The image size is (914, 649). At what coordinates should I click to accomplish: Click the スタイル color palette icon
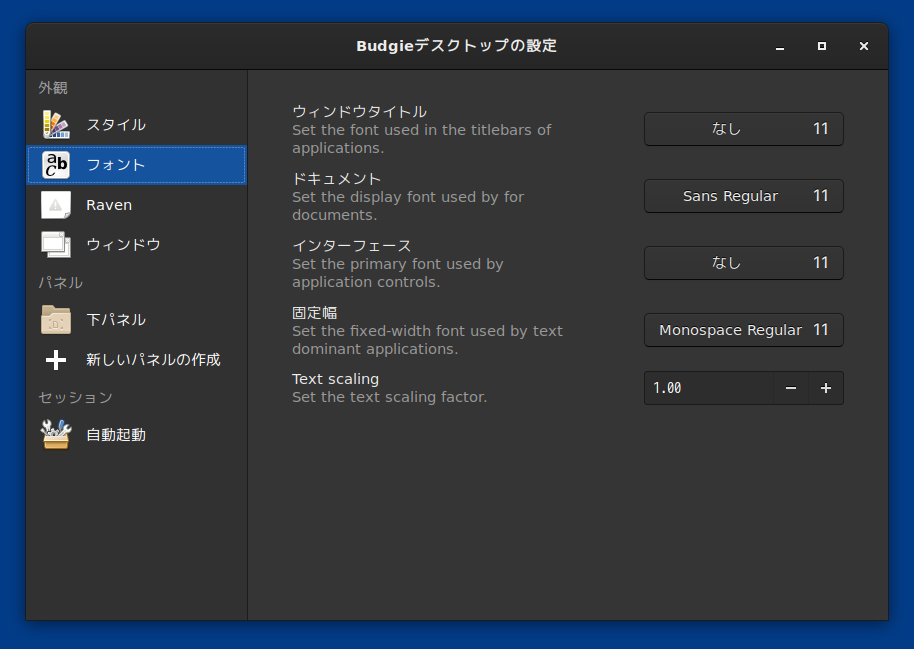pyautogui.click(x=56, y=125)
